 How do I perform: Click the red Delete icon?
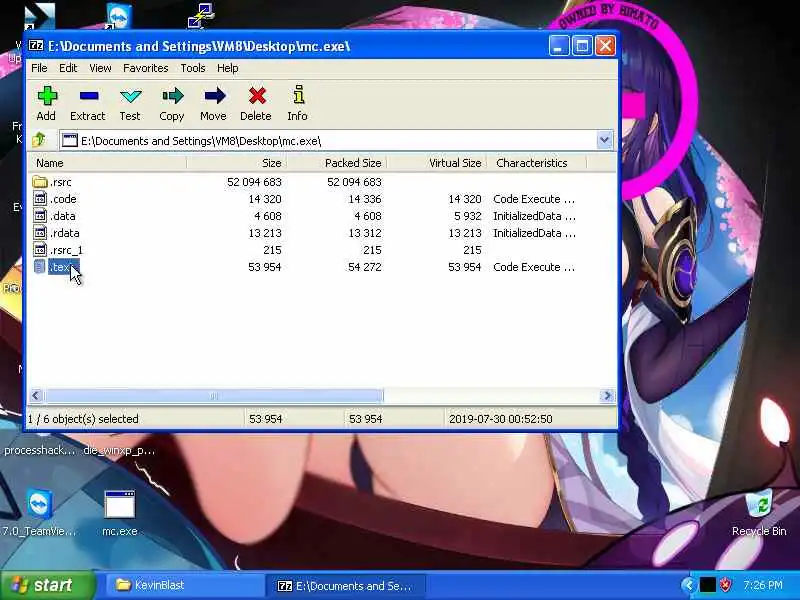point(256,96)
